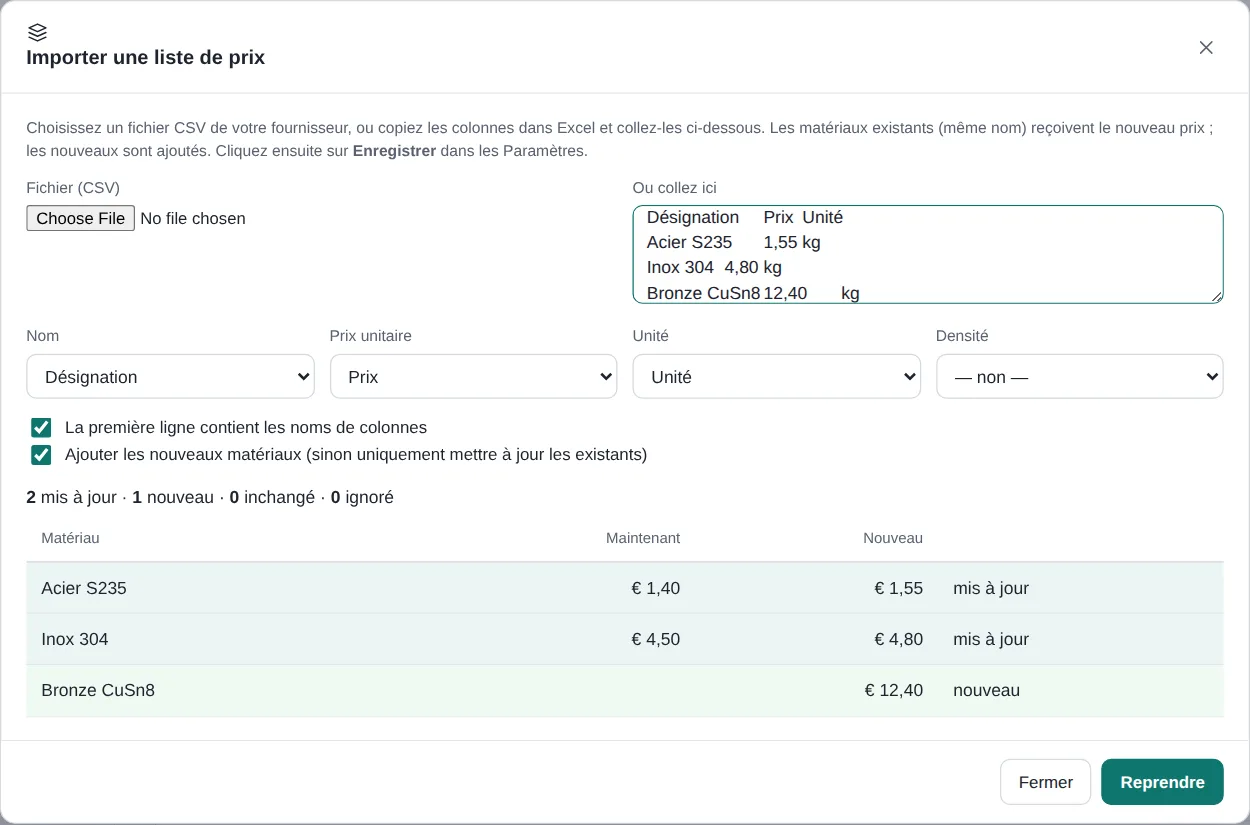Select the Acier S235 row

click(625, 588)
